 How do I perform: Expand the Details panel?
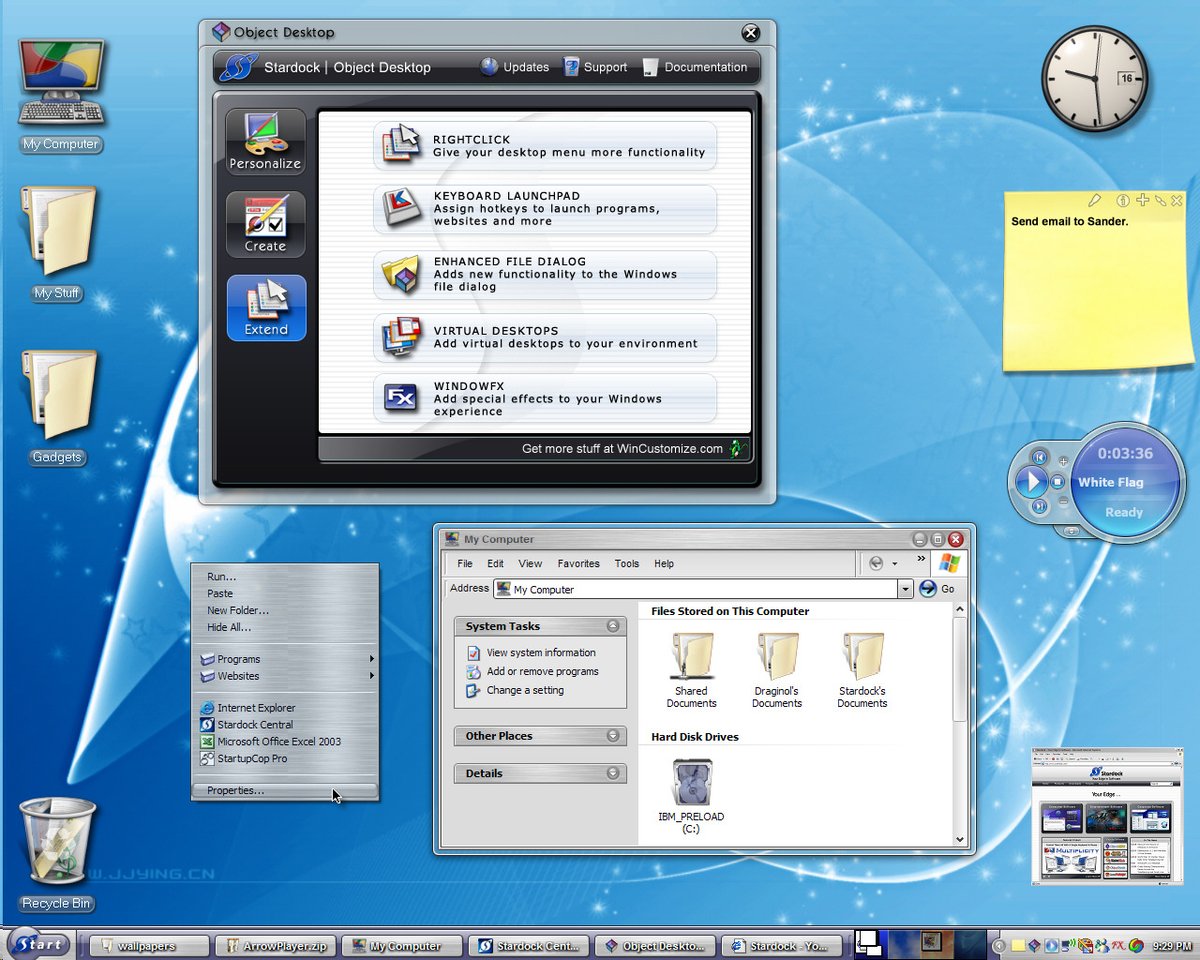(x=613, y=773)
